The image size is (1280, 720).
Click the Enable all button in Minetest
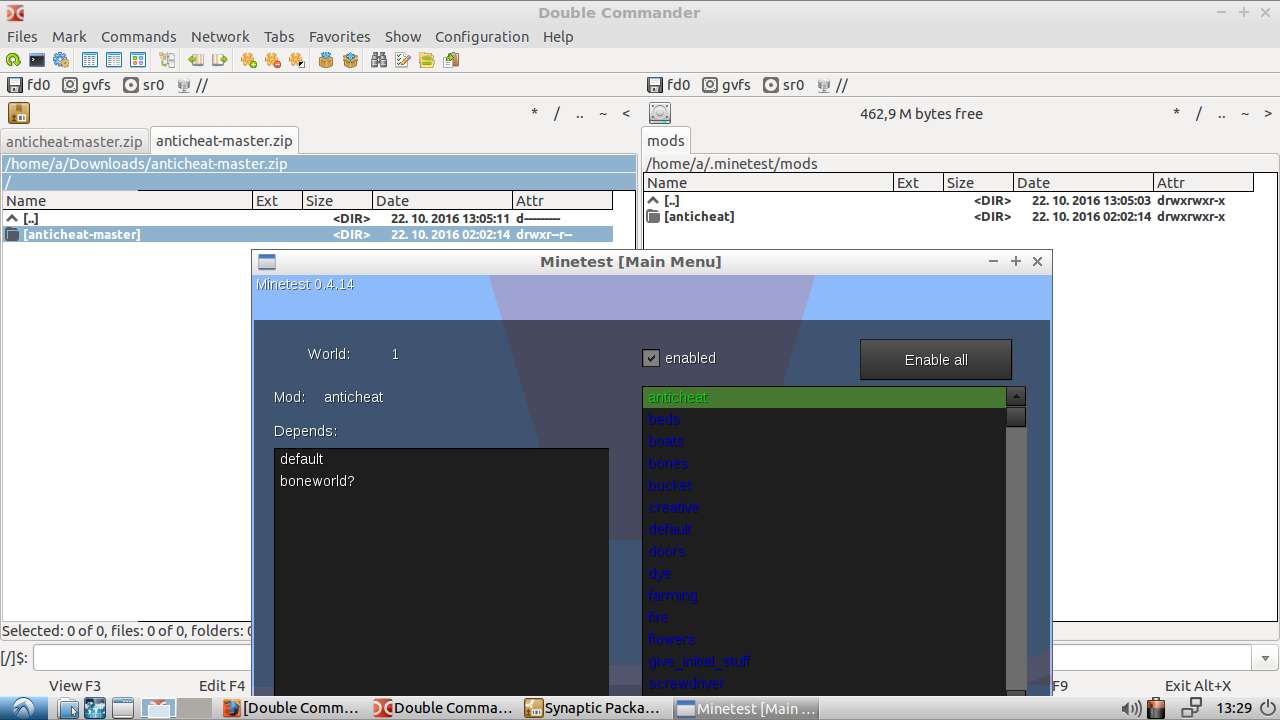coord(935,359)
